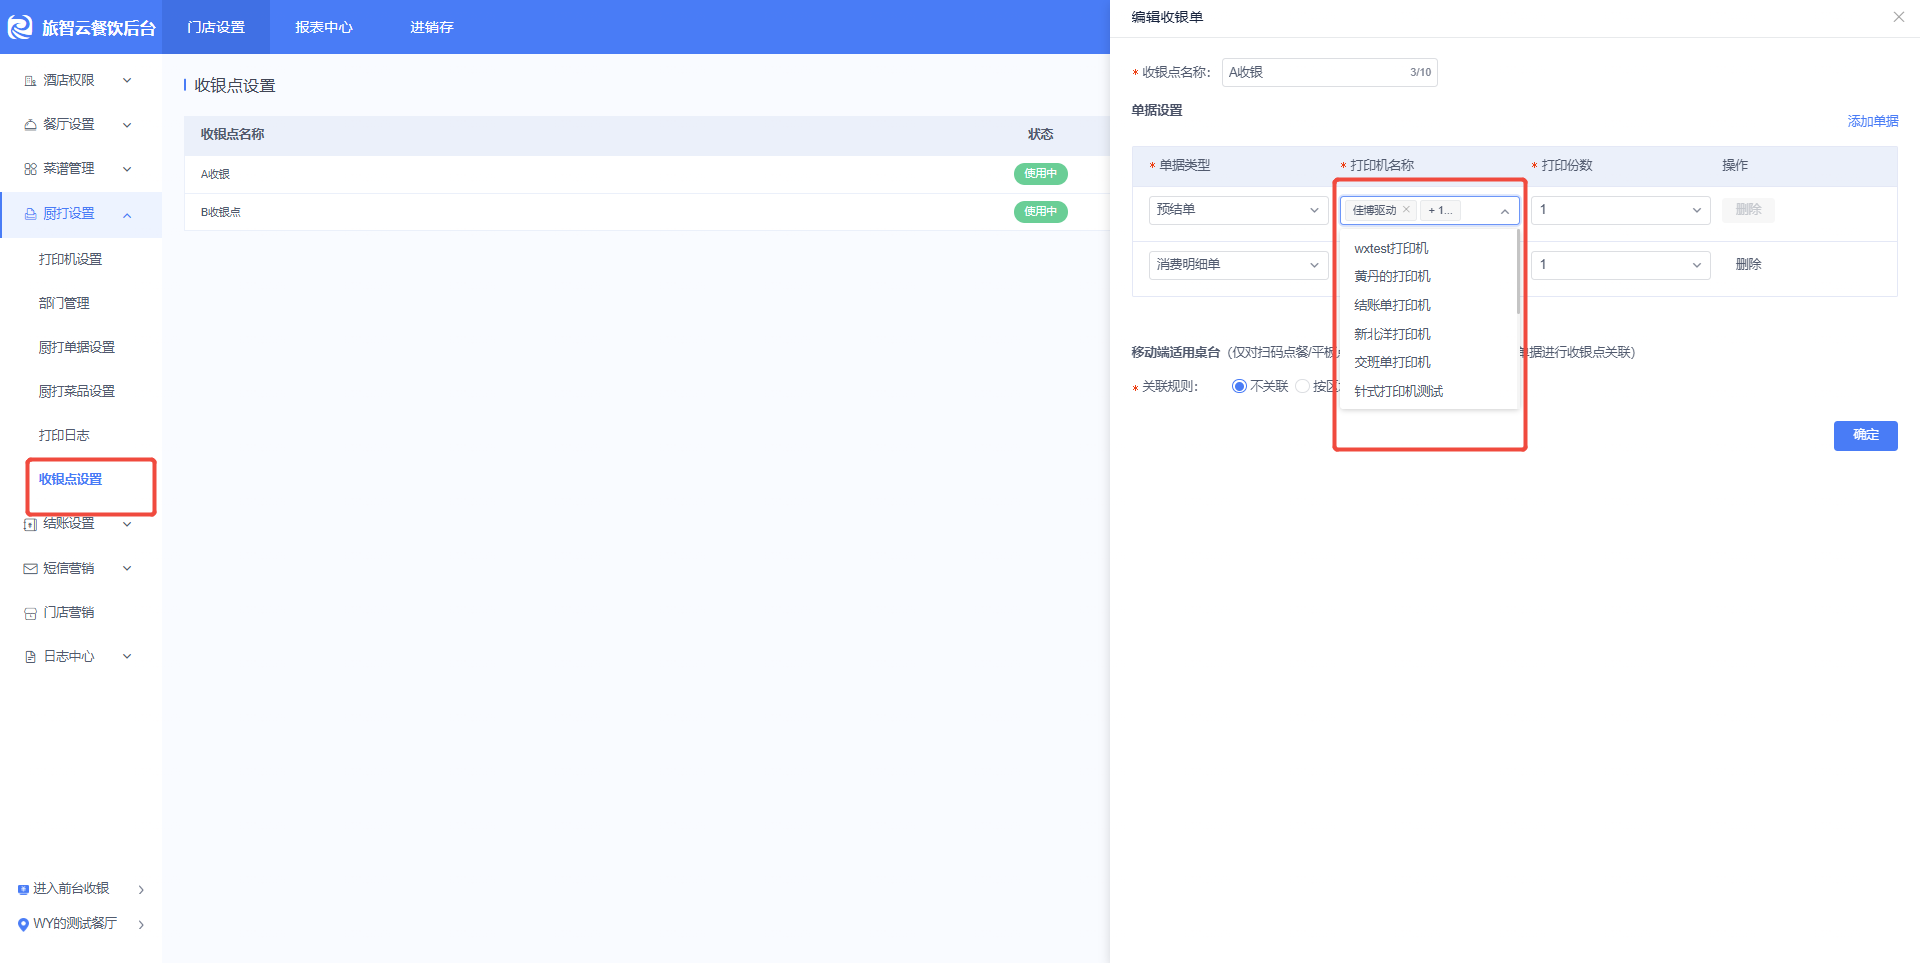
Task: Close the 编辑收银单 panel
Action: pos(1898,17)
